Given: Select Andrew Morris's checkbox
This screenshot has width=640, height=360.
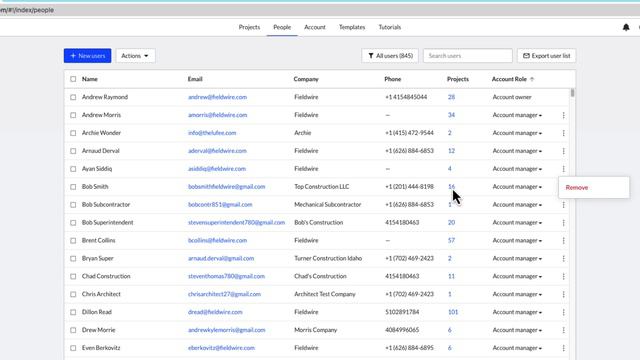Looking at the screenshot, I should (x=73, y=115).
